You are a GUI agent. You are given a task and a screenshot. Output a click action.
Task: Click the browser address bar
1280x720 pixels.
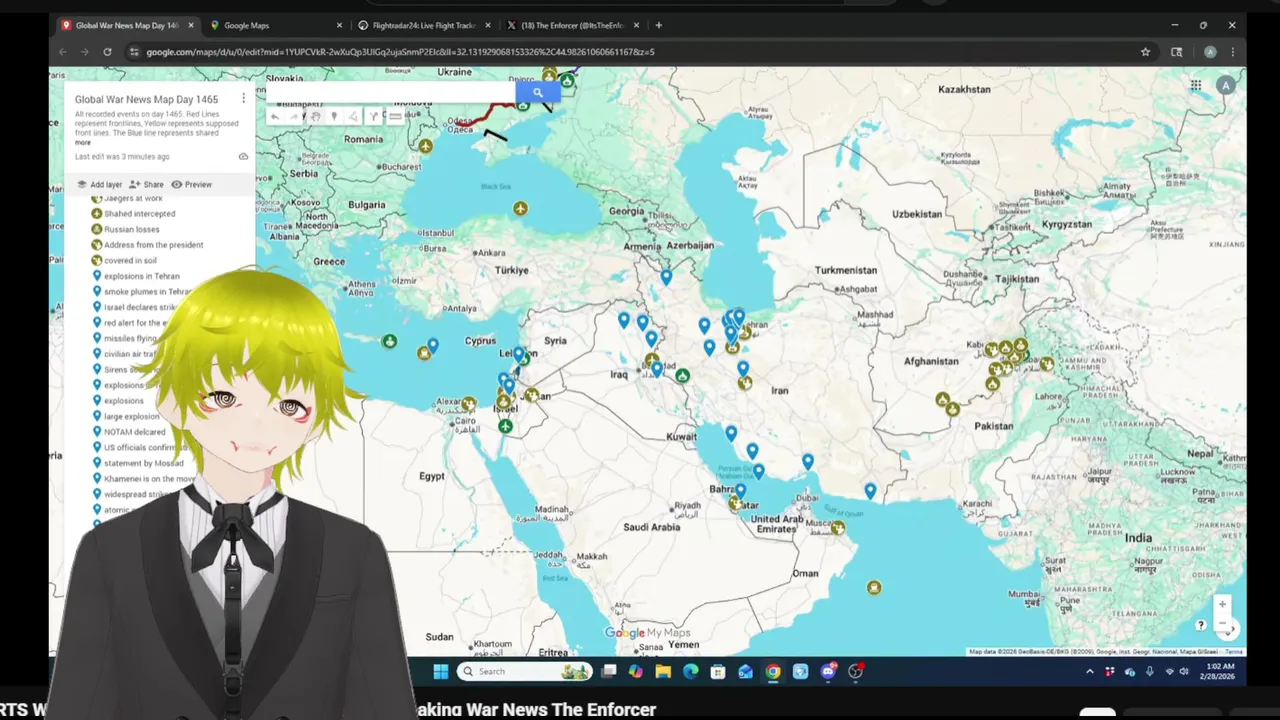click(640, 52)
